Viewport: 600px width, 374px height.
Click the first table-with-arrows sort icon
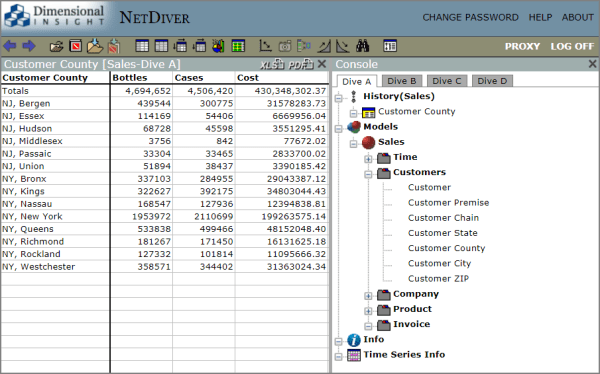click(180, 46)
